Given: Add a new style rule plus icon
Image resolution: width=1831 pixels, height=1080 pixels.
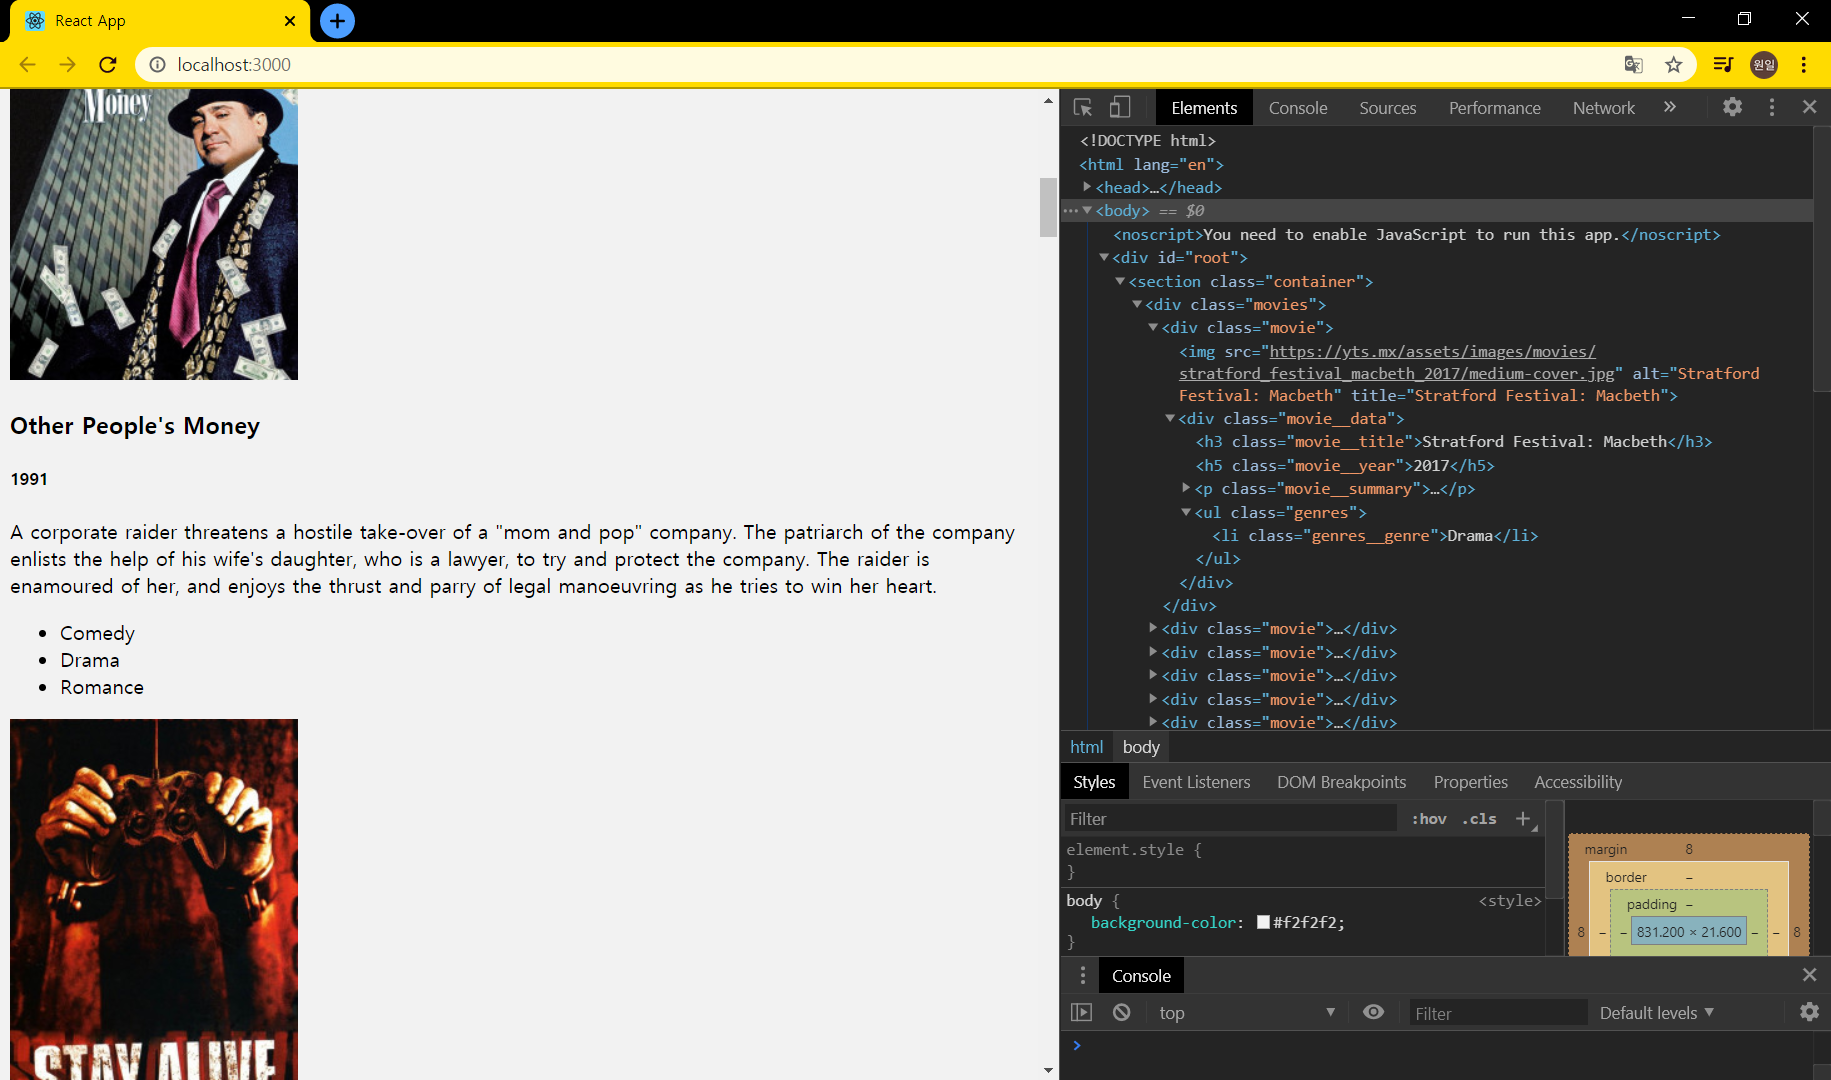Looking at the screenshot, I should click(x=1524, y=819).
